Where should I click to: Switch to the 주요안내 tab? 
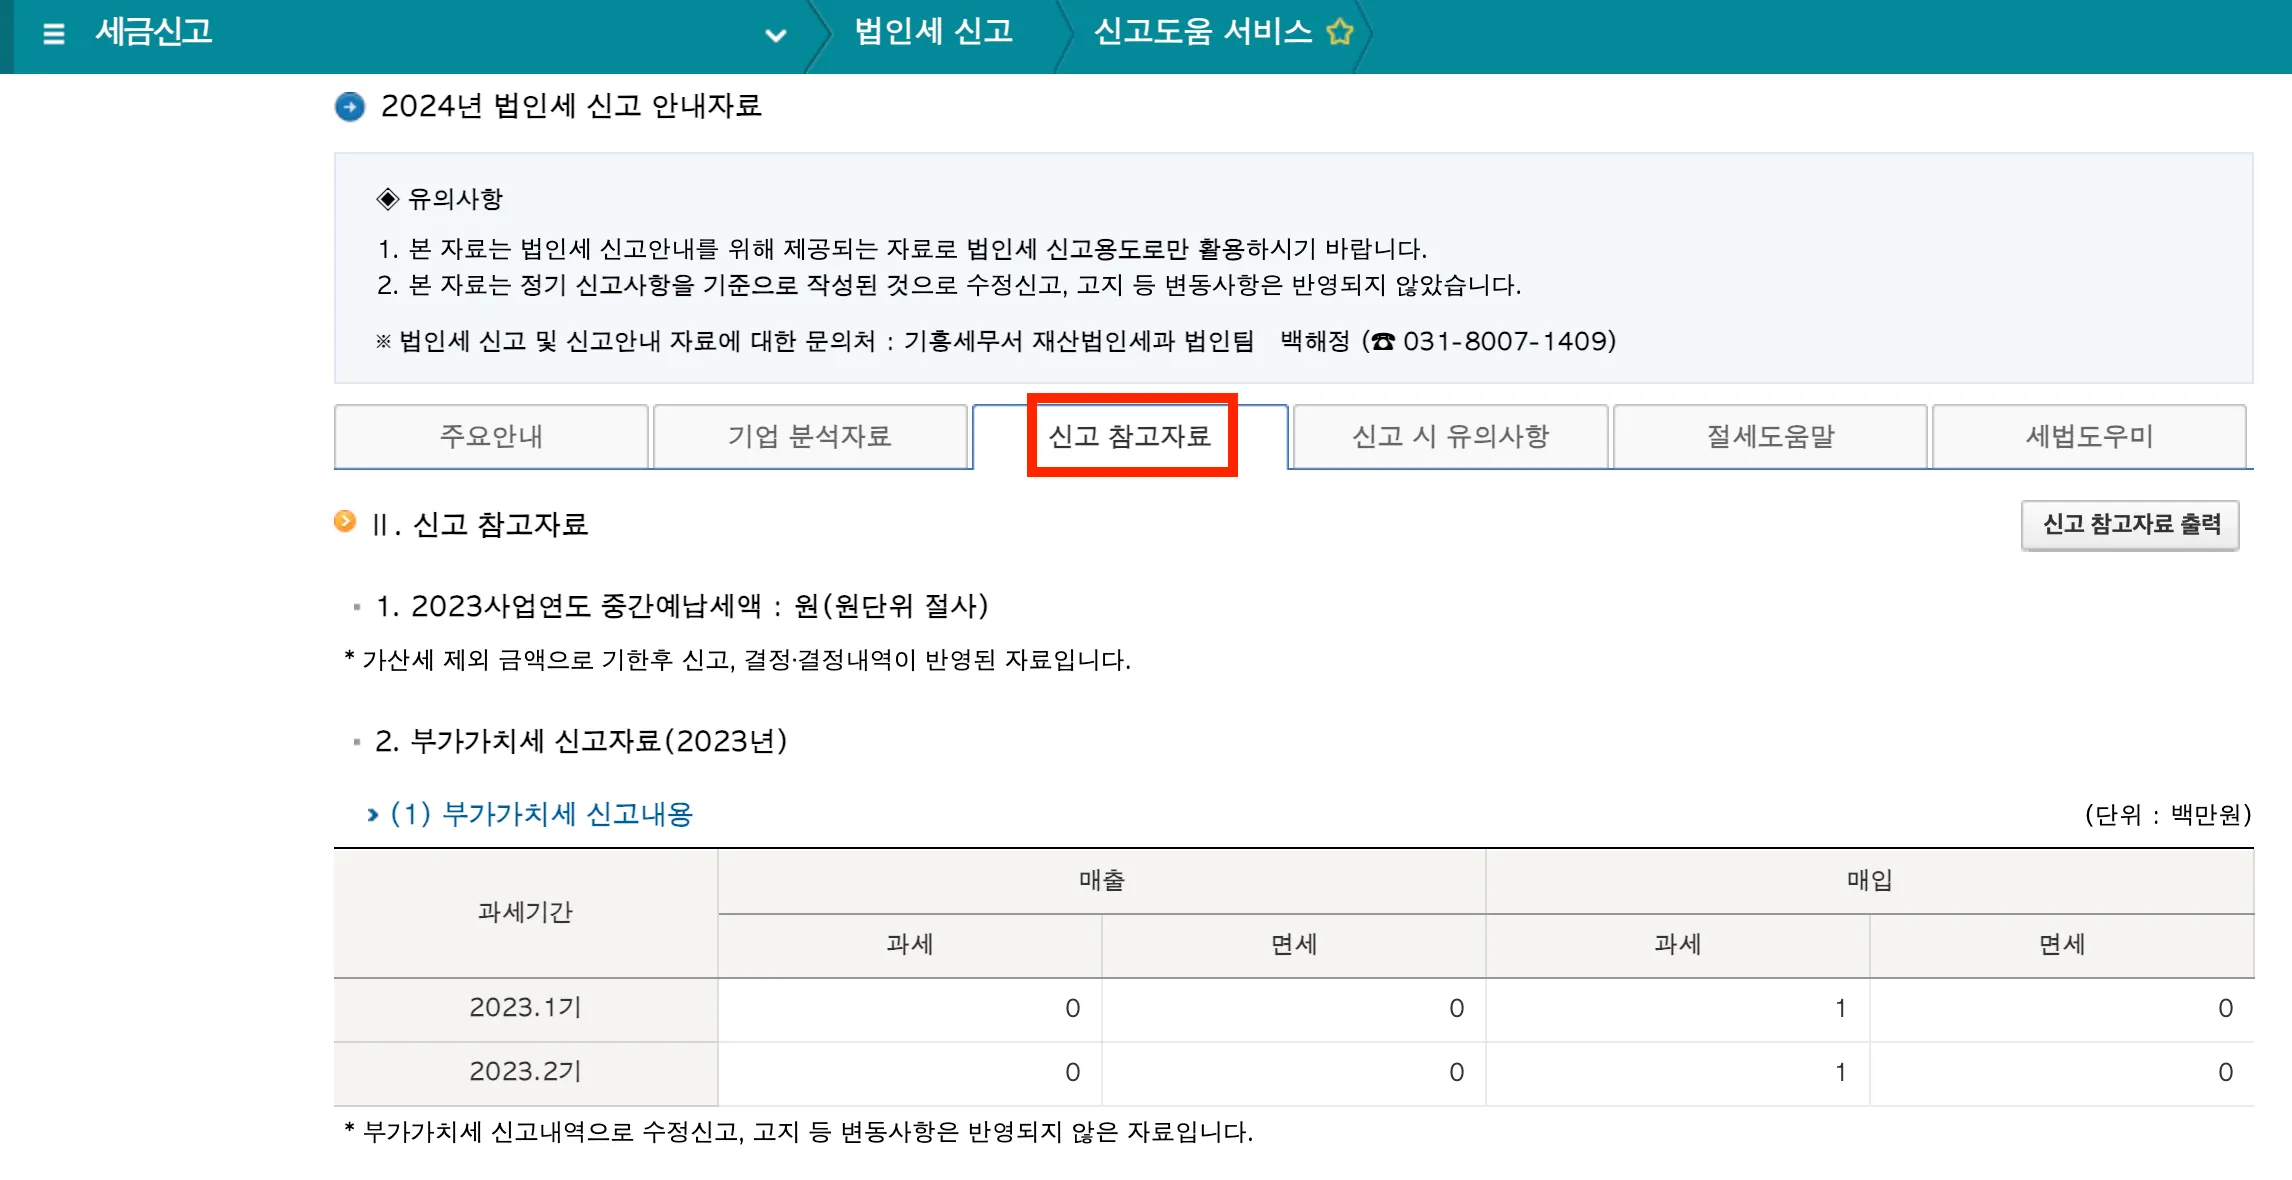[492, 436]
